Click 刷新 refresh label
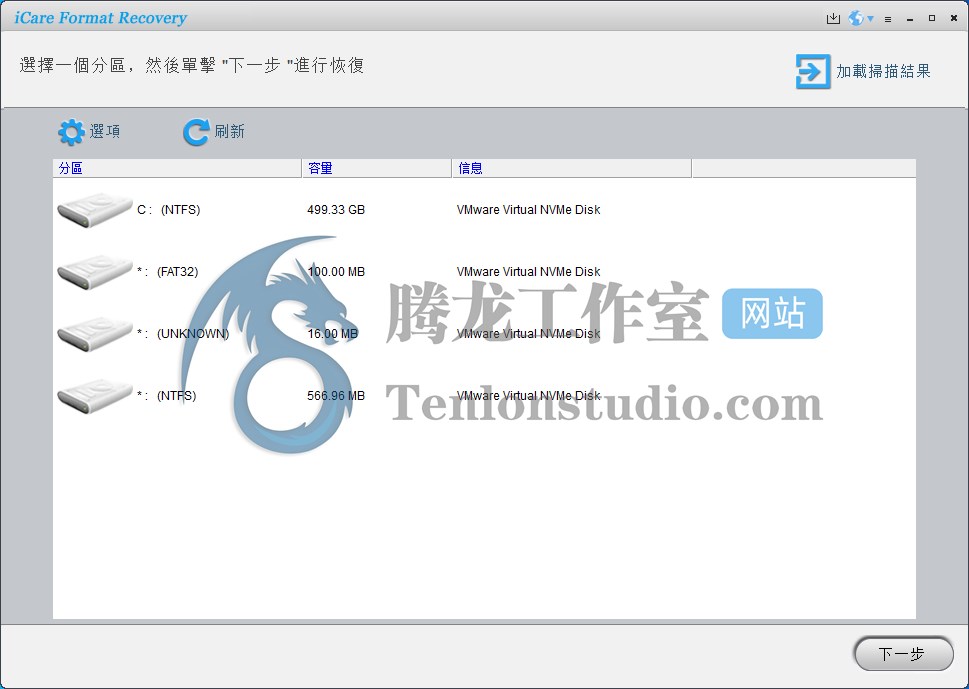This screenshot has width=969, height=689. [x=229, y=132]
